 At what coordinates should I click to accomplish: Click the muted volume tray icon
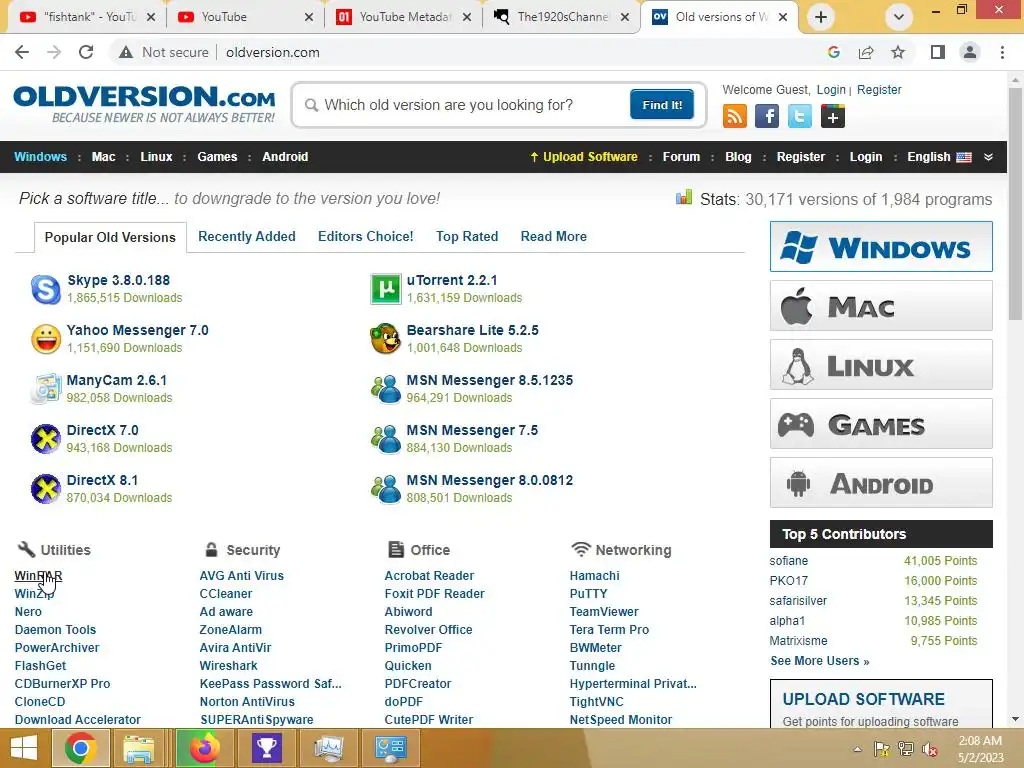(930, 749)
